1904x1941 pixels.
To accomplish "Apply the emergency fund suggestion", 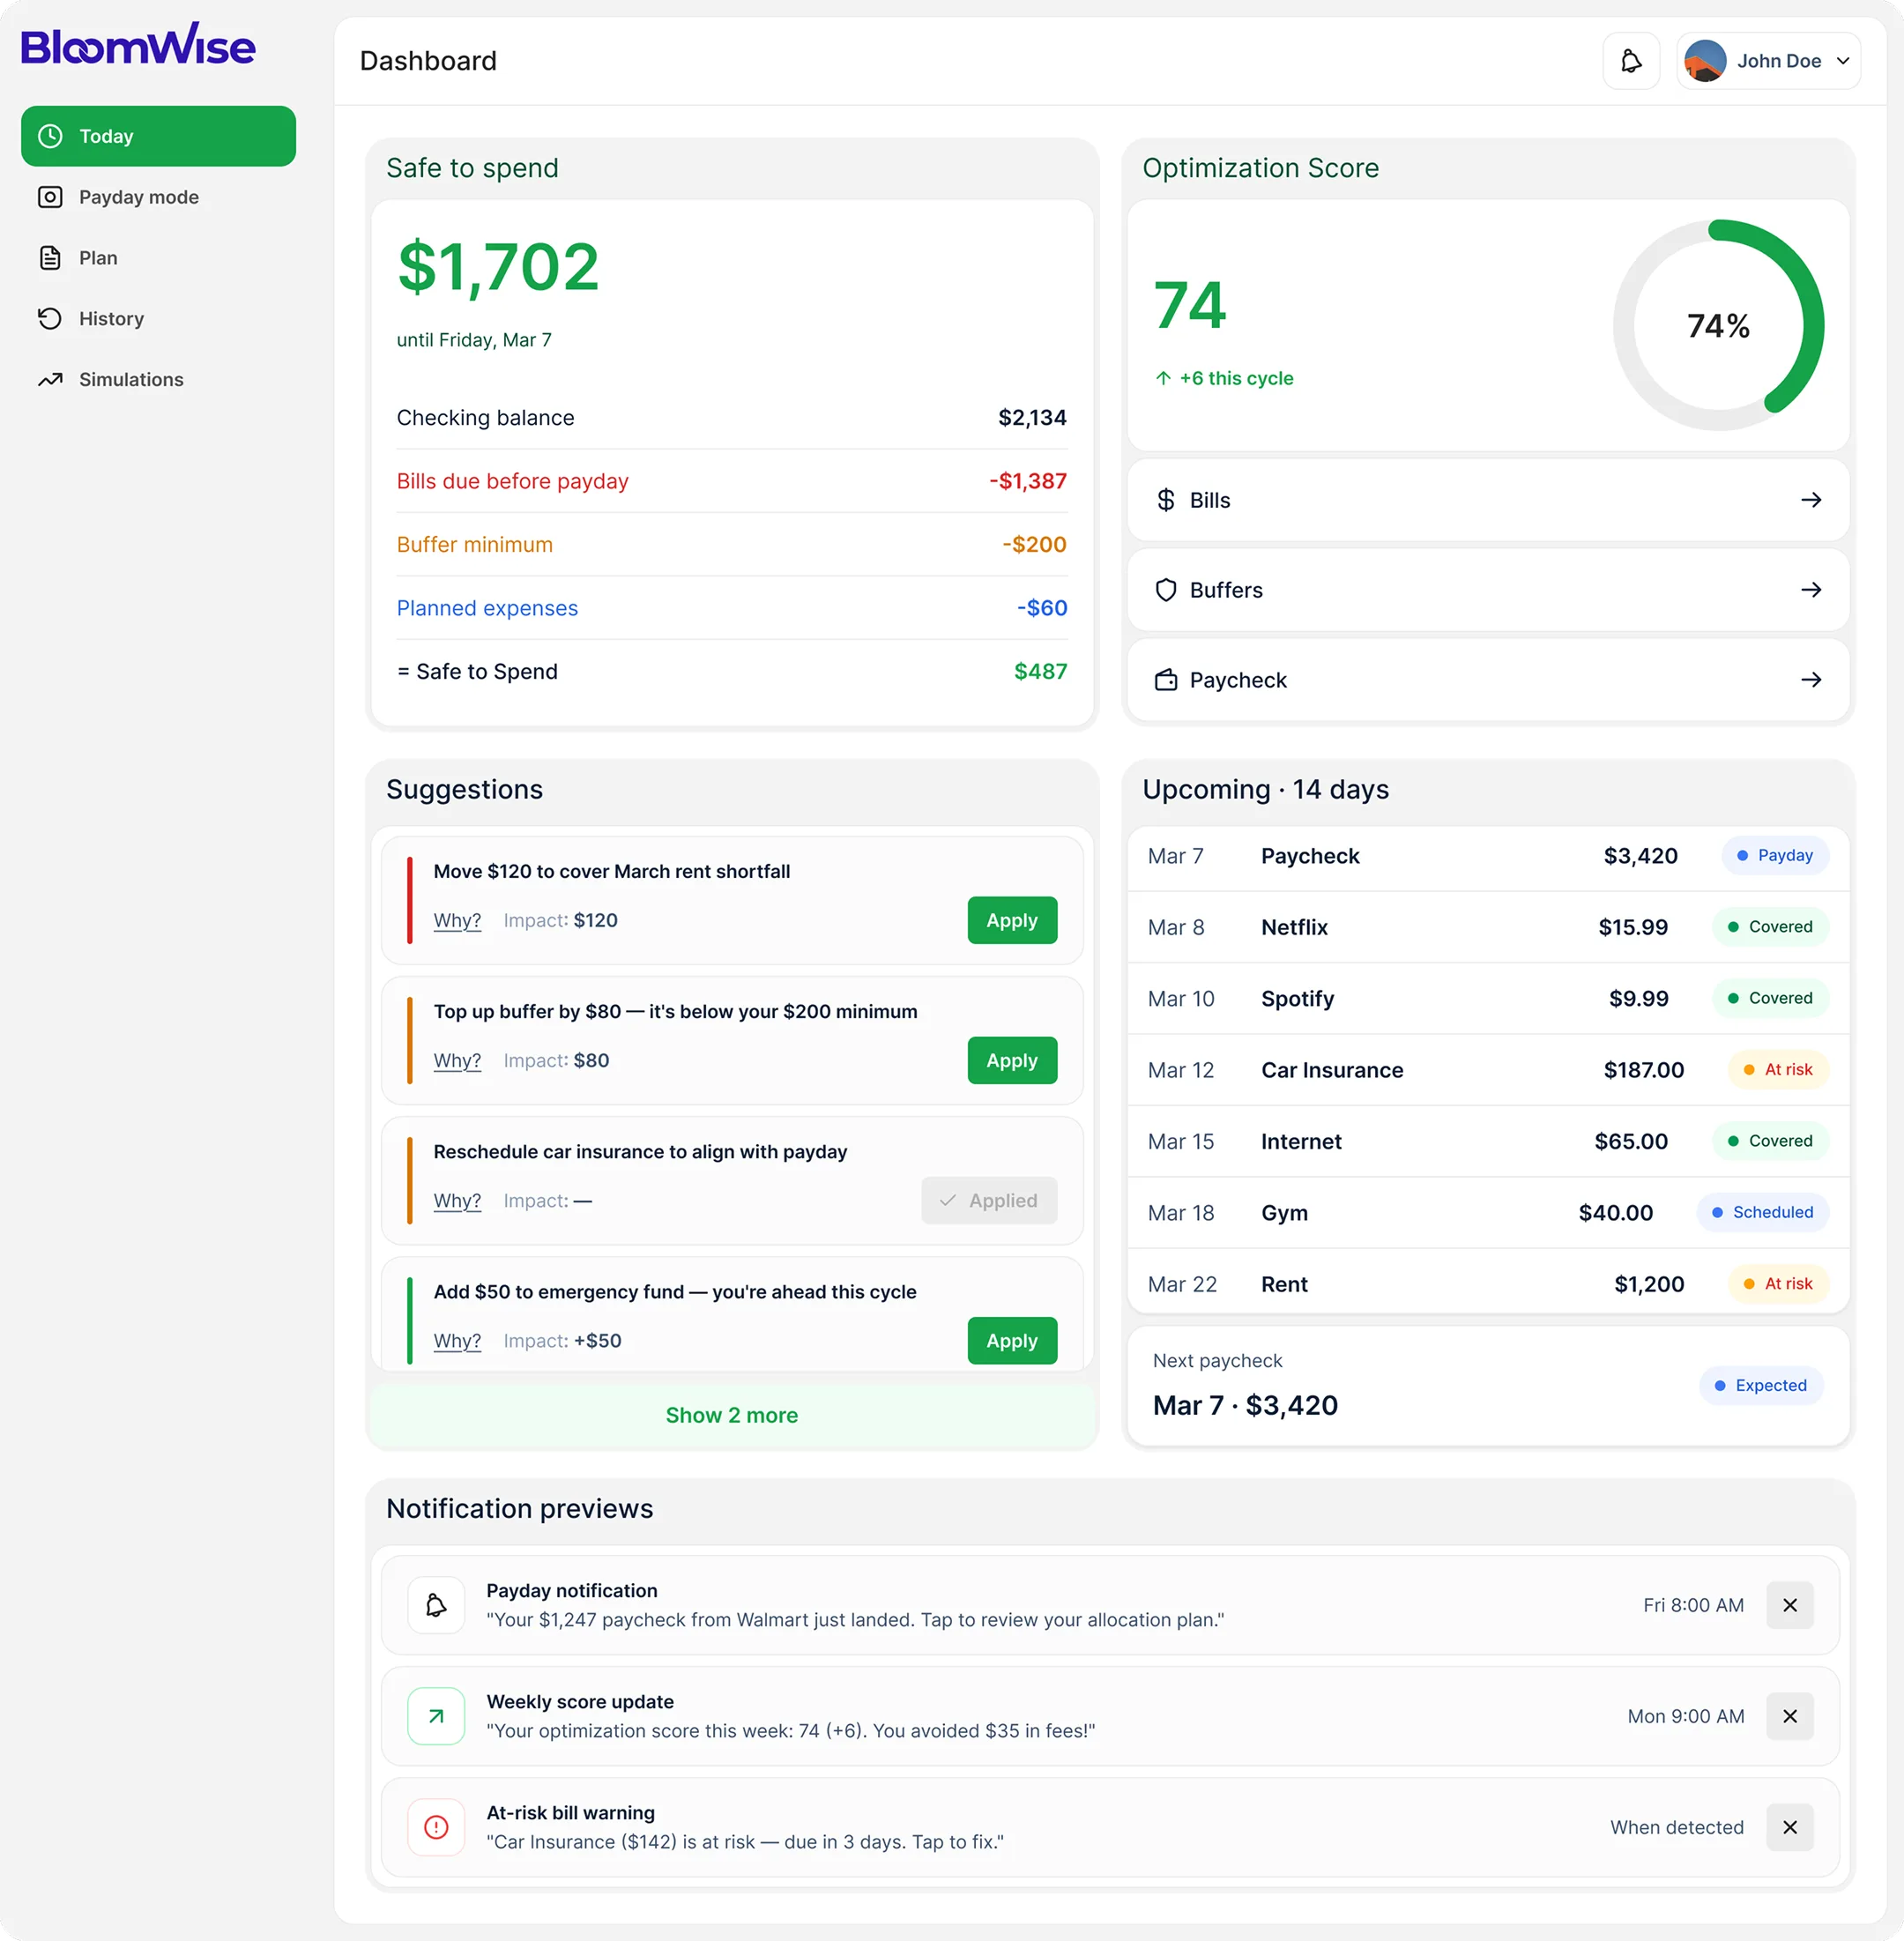I will pyautogui.click(x=1012, y=1341).
